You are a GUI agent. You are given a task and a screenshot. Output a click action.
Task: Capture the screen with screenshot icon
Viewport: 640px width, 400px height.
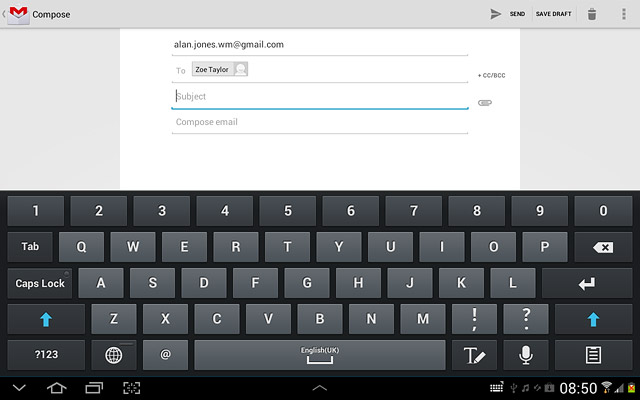(x=131, y=387)
